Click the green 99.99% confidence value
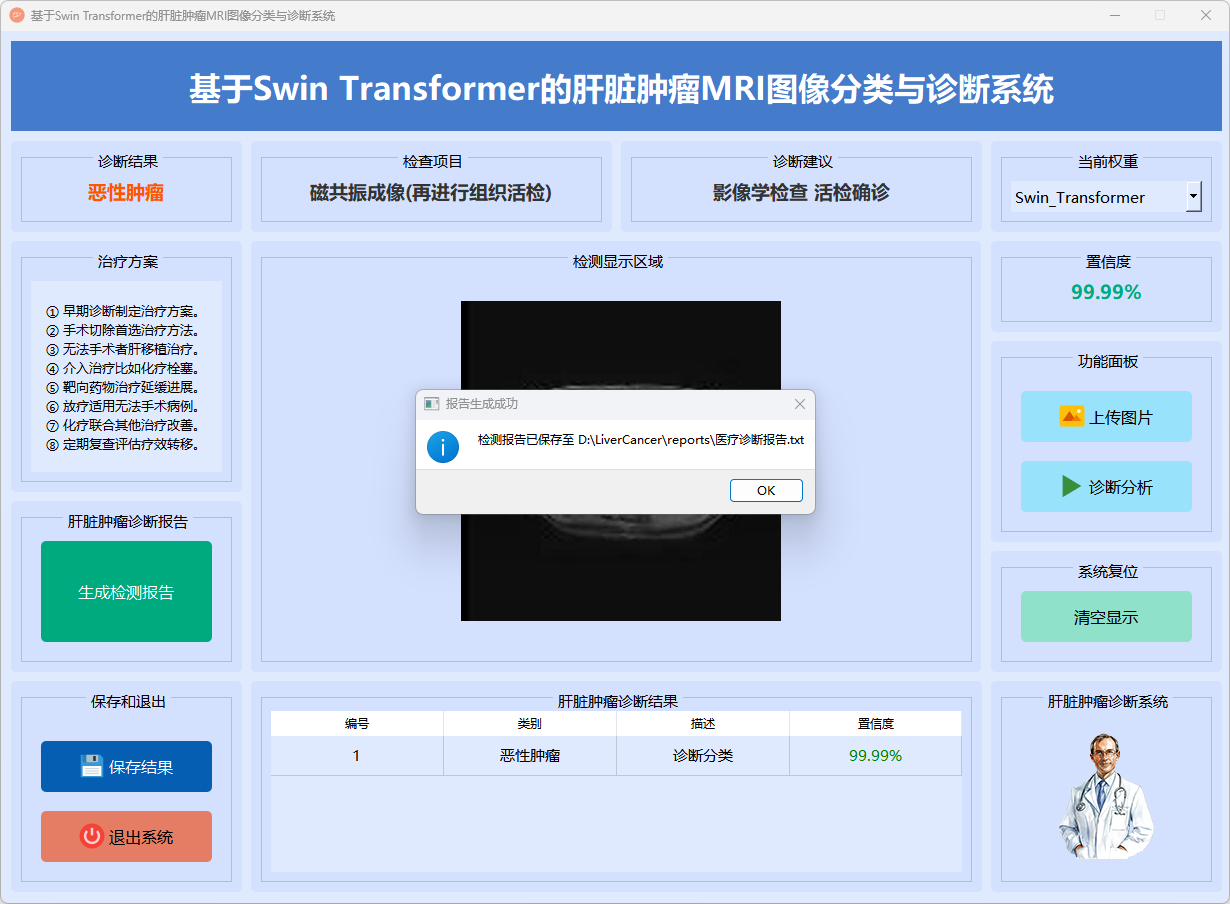The width and height of the screenshot is (1230, 904). 1106,291
